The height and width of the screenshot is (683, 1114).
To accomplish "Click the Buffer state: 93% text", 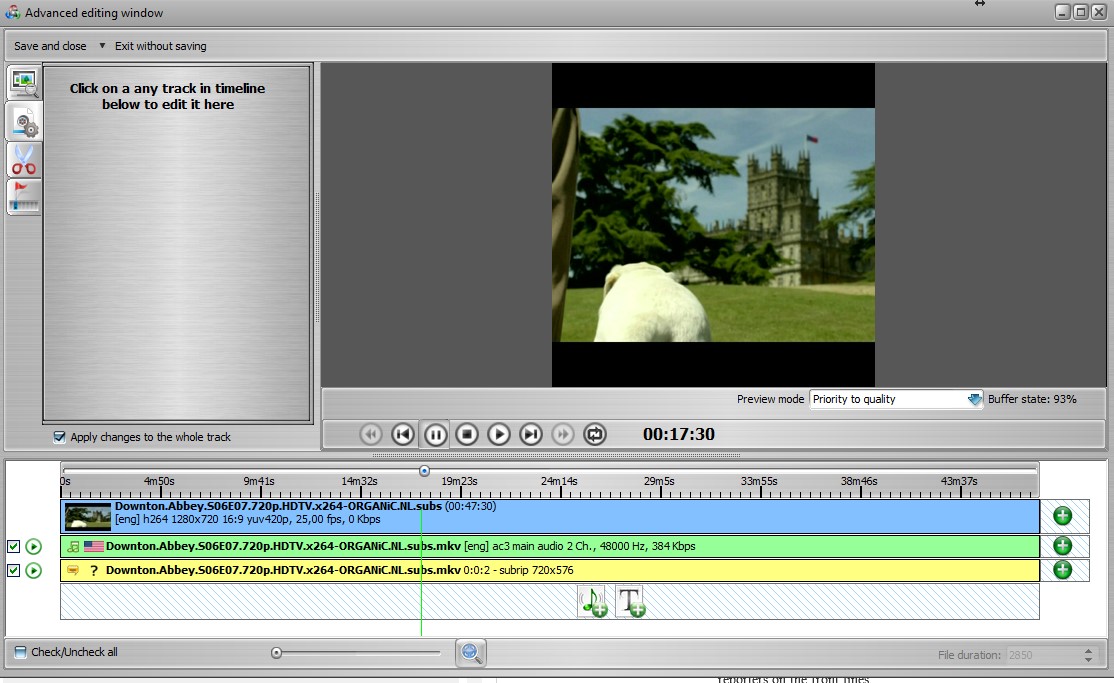I will [x=1032, y=399].
